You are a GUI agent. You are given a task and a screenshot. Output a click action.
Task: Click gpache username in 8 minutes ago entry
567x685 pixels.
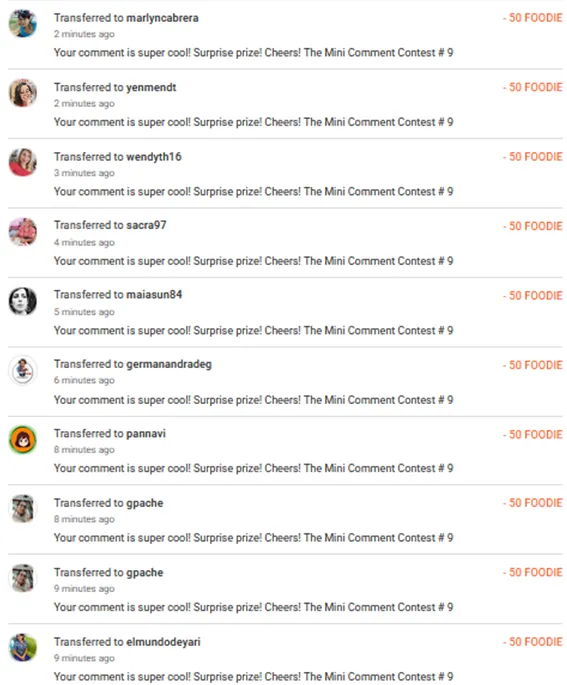(145, 503)
